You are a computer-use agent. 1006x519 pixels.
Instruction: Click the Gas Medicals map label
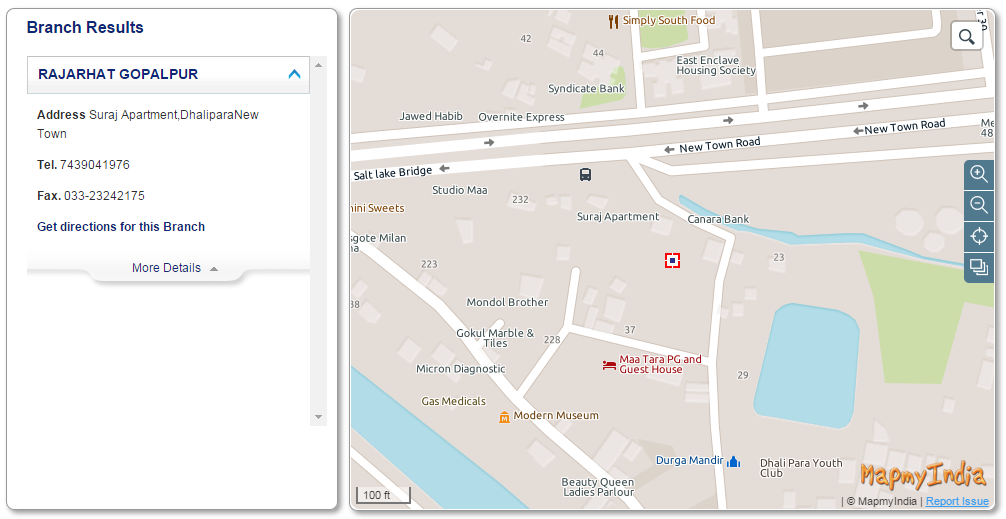pos(454,401)
